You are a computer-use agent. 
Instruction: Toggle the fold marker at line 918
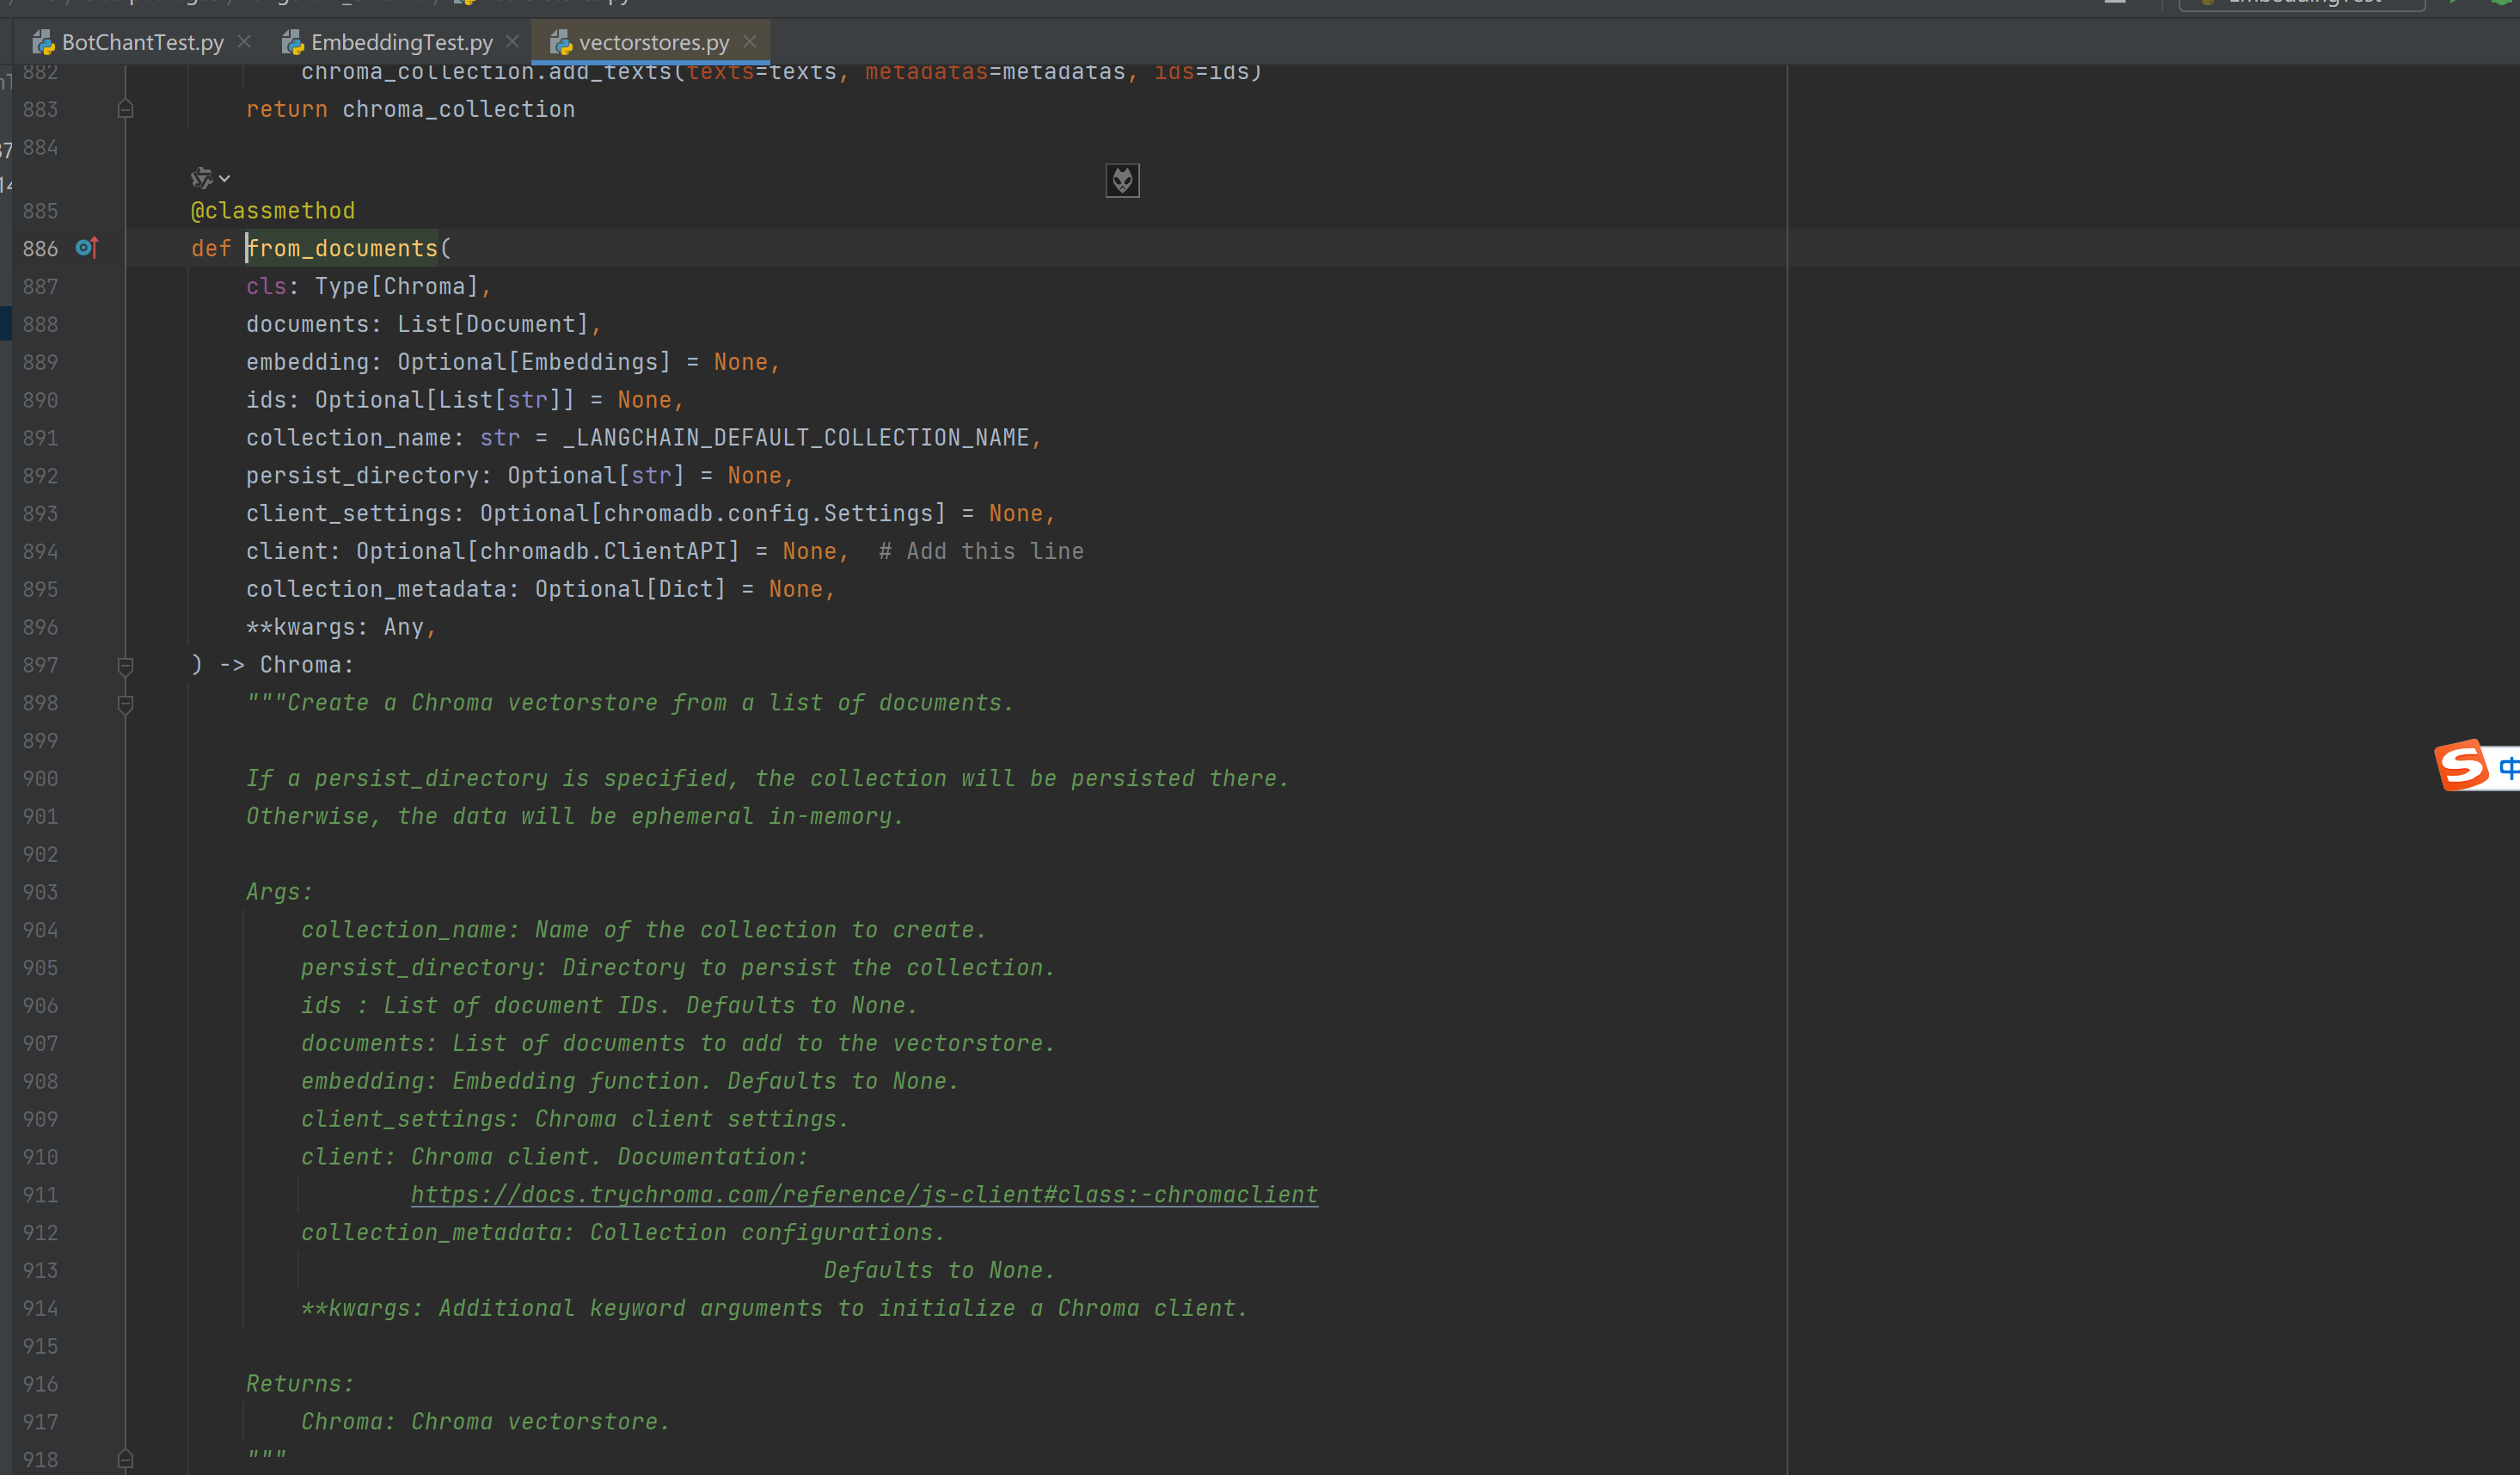[125, 1459]
